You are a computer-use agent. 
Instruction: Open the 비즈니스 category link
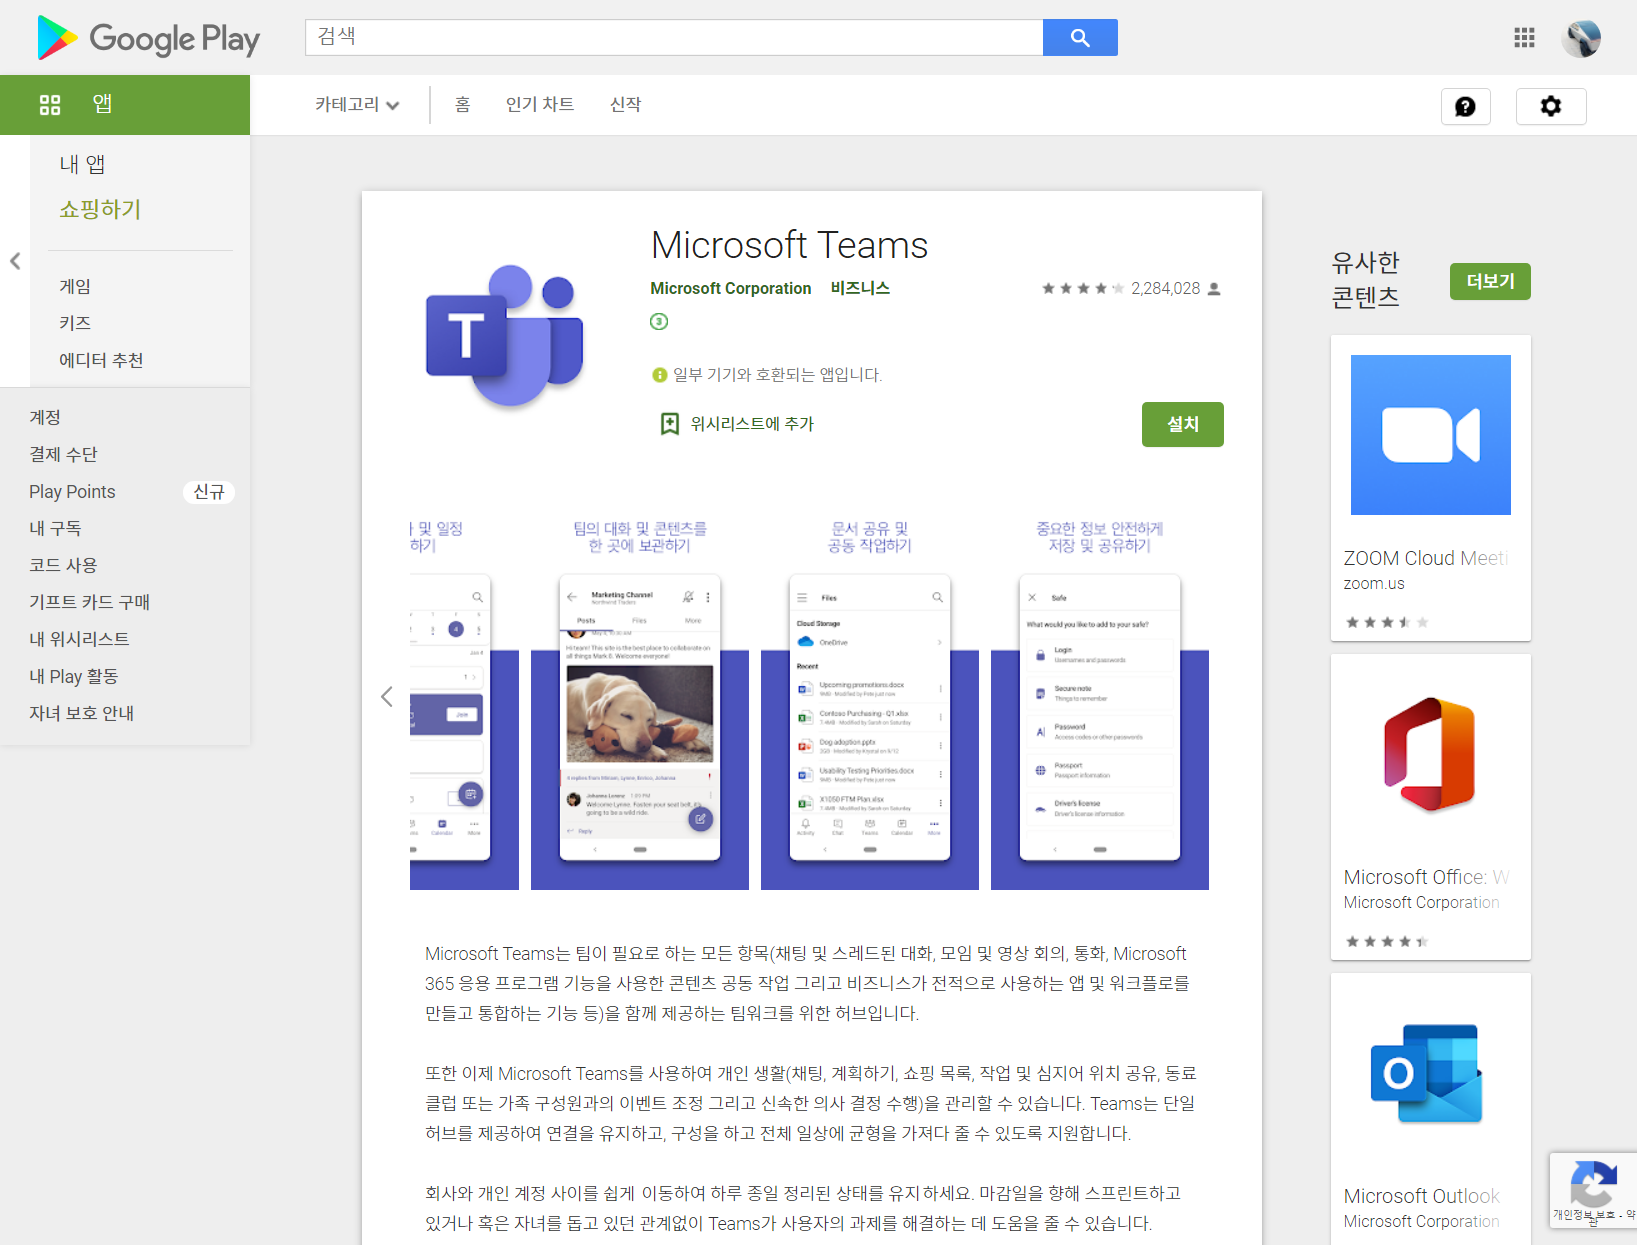(x=860, y=288)
